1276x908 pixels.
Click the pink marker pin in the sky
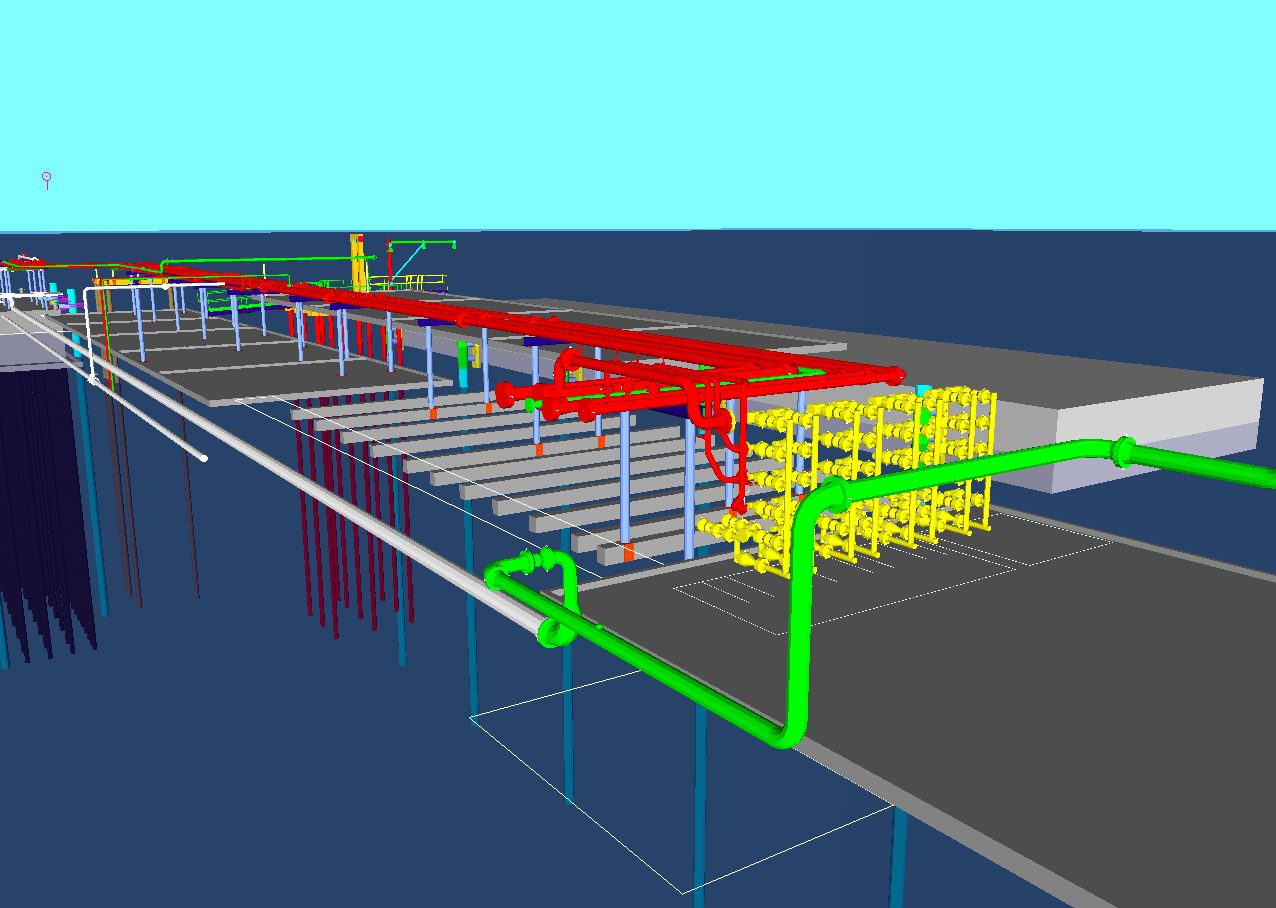click(46, 179)
